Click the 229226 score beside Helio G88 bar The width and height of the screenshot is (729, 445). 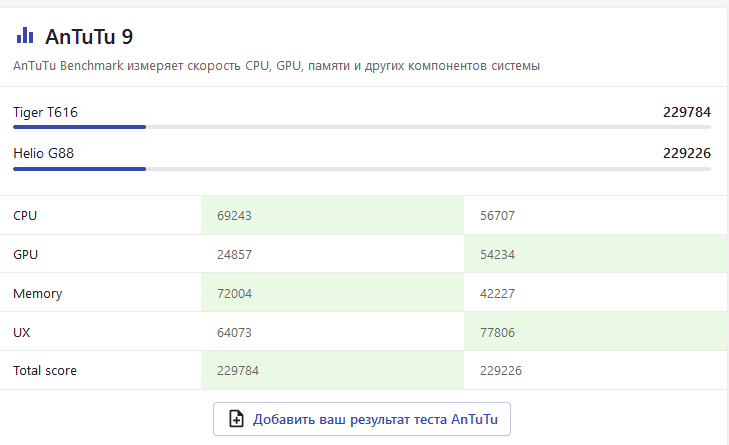coord(687,153)
